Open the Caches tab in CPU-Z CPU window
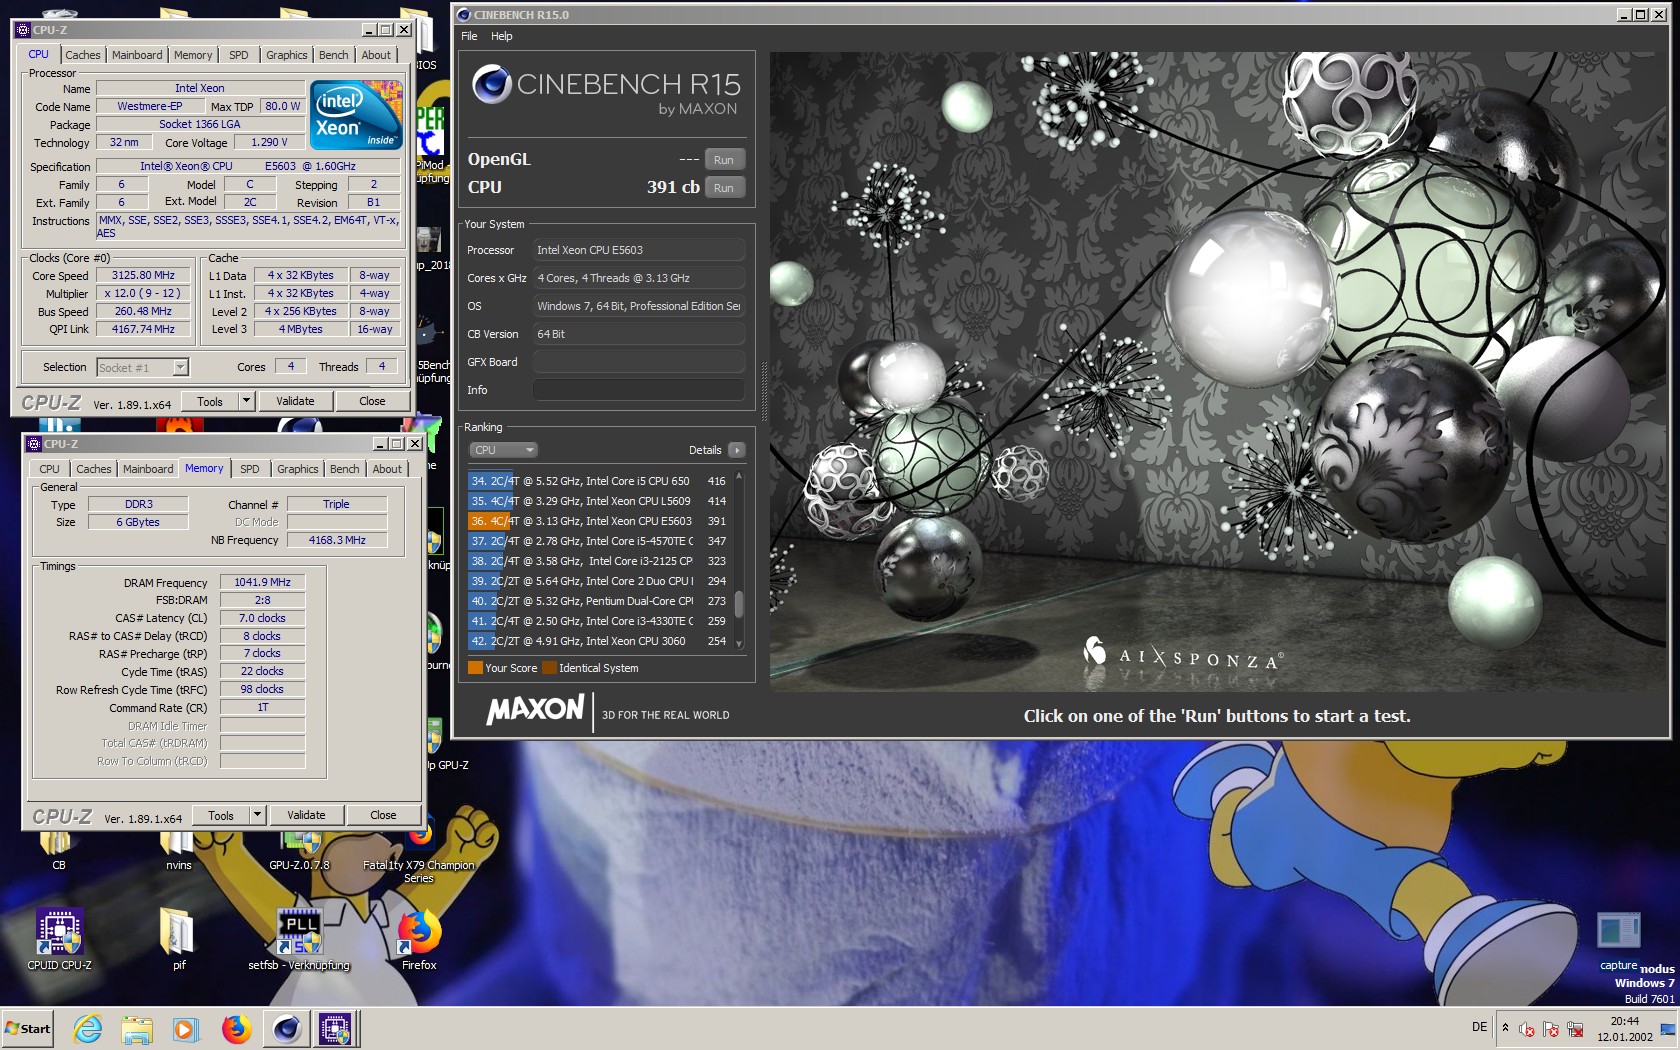The image size is (1680, 1050). (x=82, y=55)
